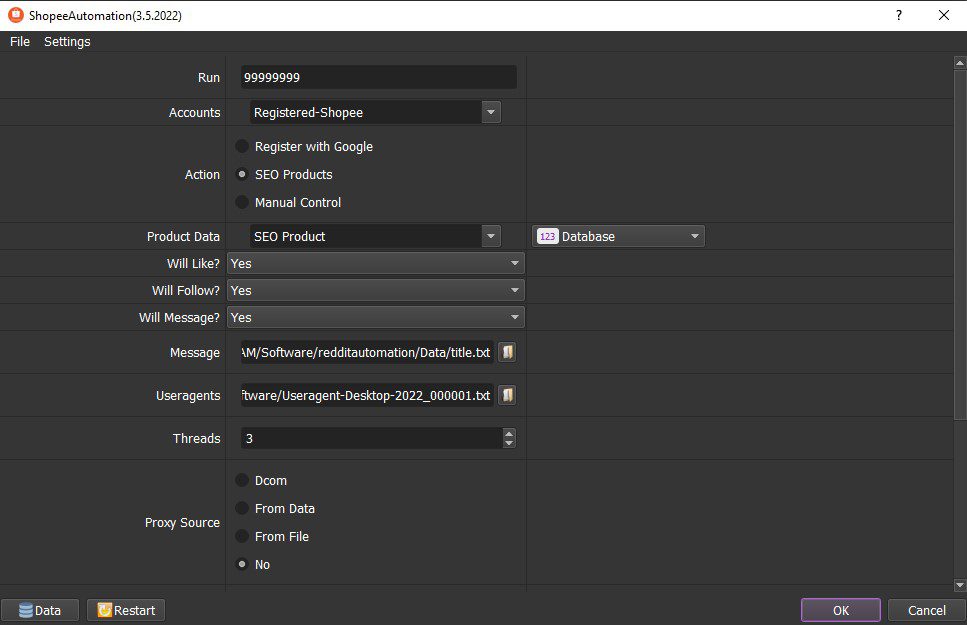Open the Settings menu
Viewport: 967px width, 625px height.
[67, 41]
